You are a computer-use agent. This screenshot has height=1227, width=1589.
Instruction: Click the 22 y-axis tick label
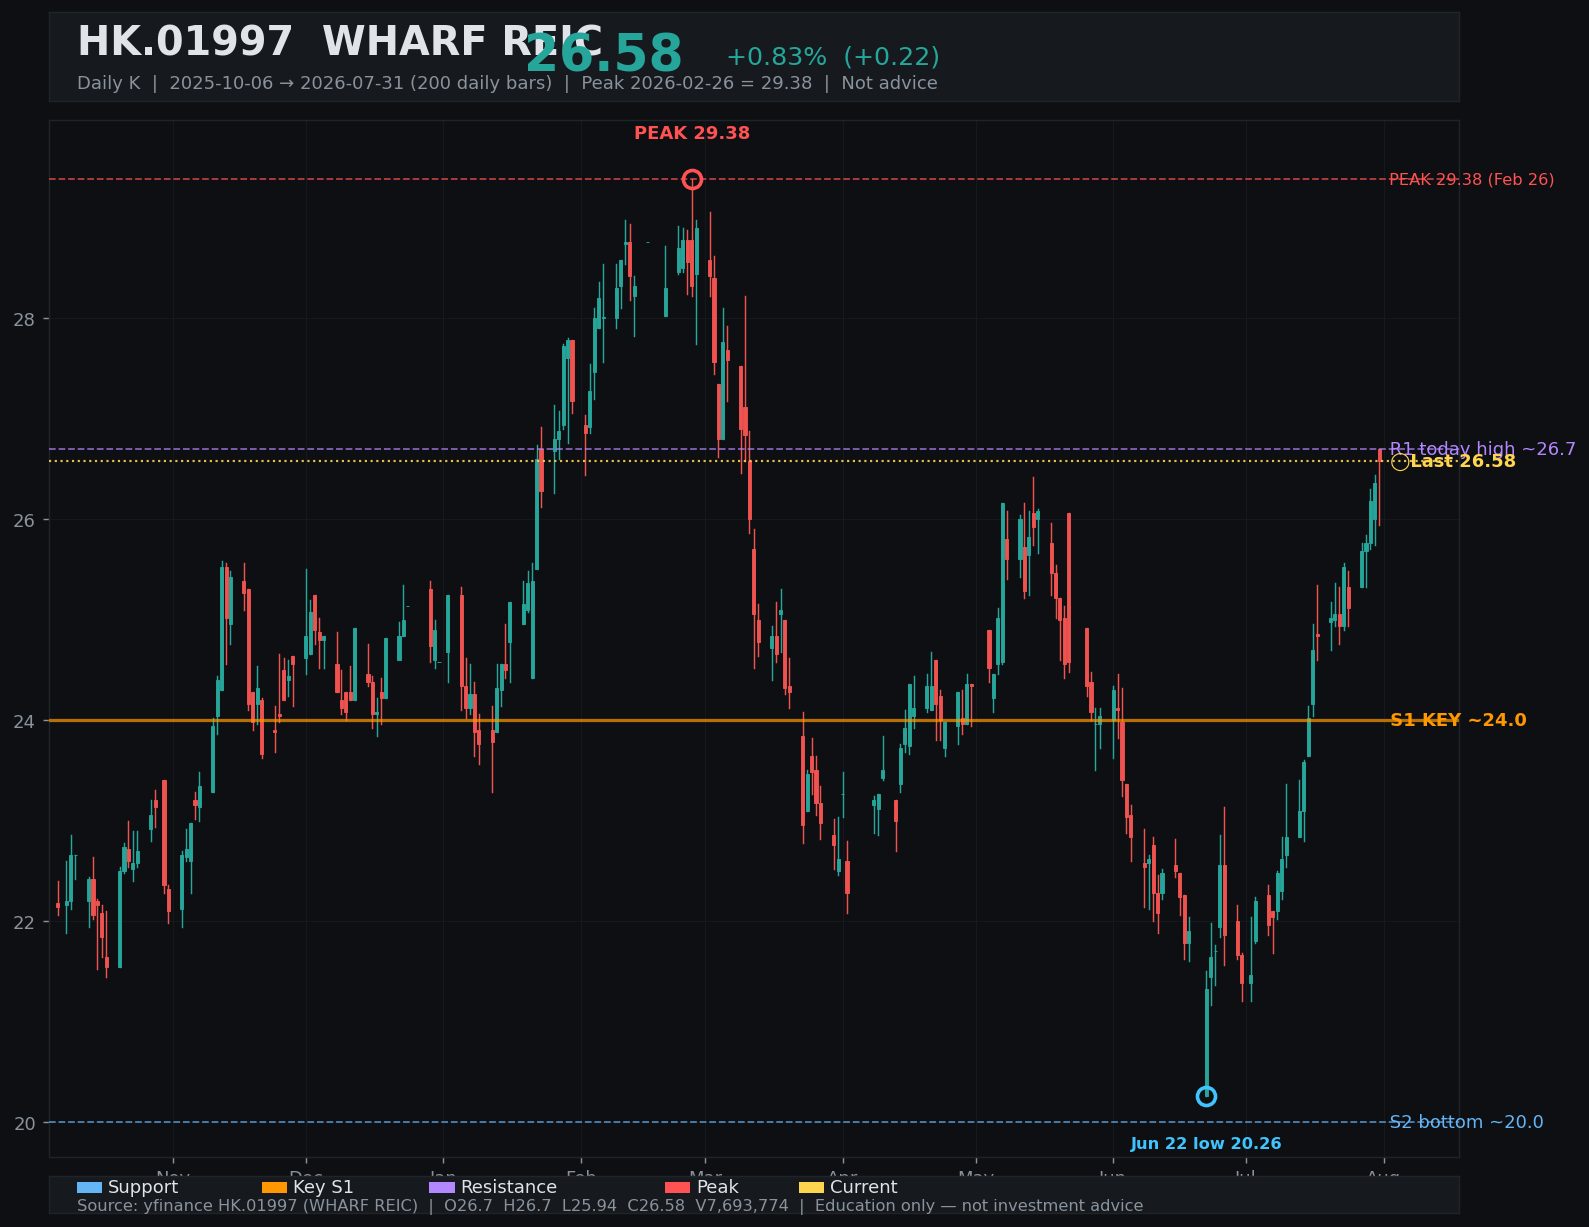(24, 922)
